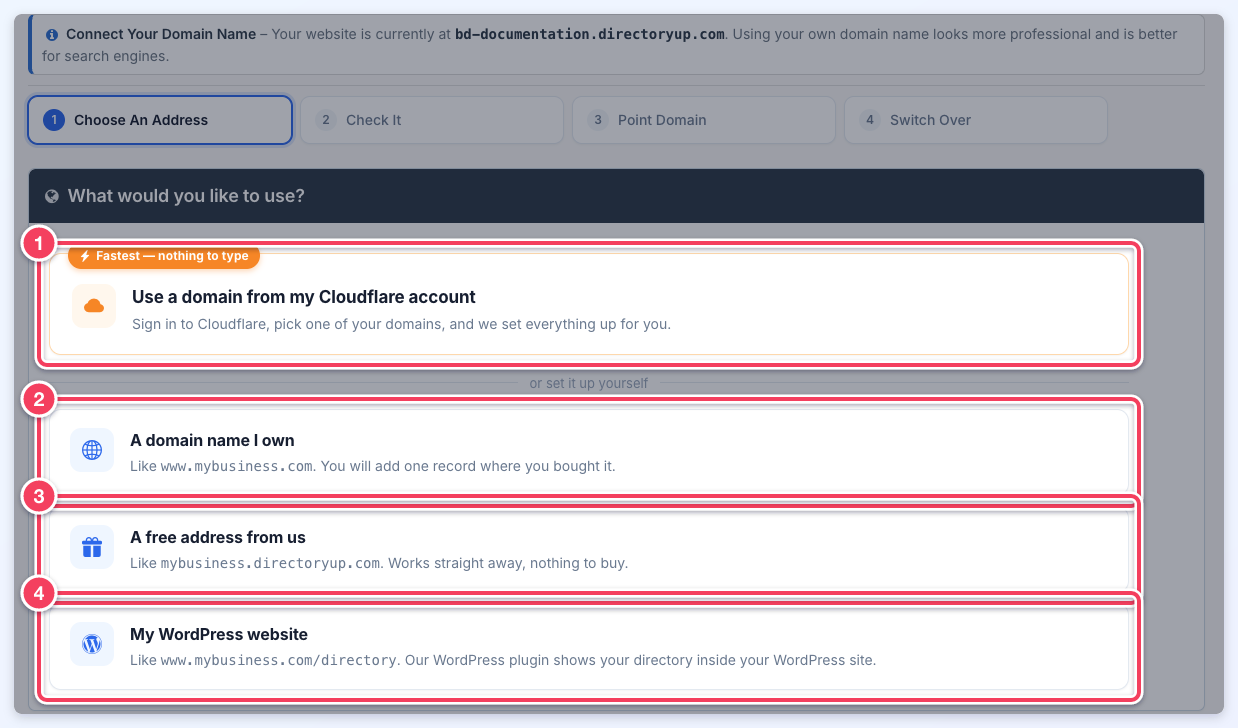Click the Fastest — nothing to type badge
Screen dimensions: 1238x728
[164, 256]
